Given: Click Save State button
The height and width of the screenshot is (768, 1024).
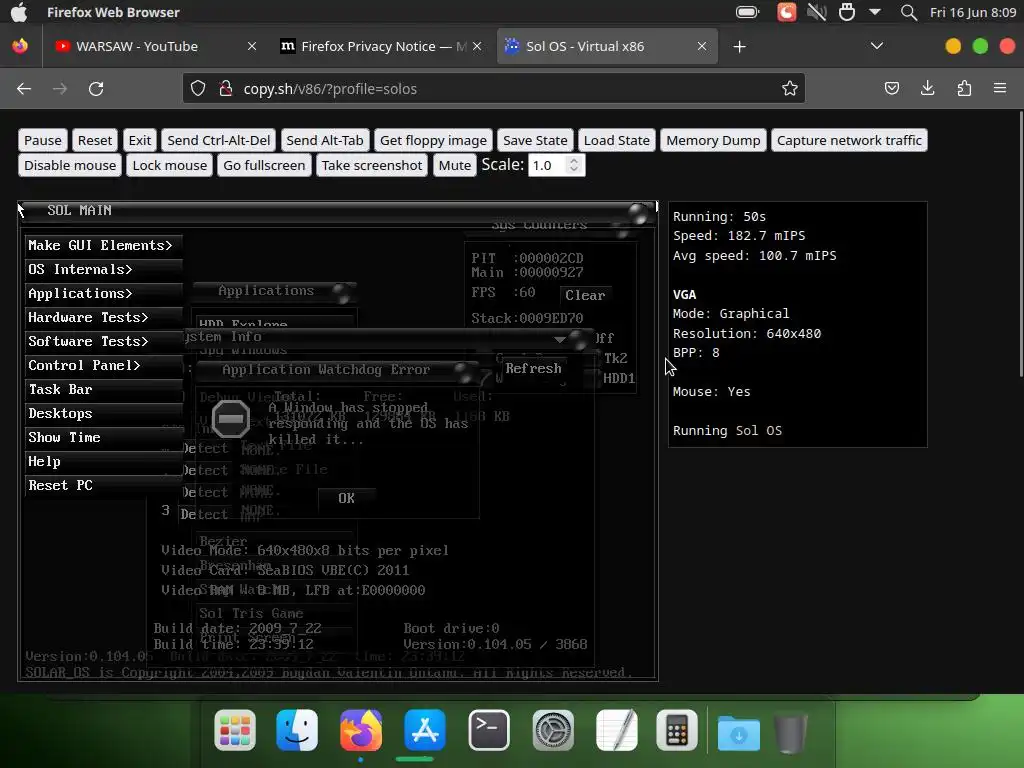Looking at the screenshot, I should click(x=535, y=140).
